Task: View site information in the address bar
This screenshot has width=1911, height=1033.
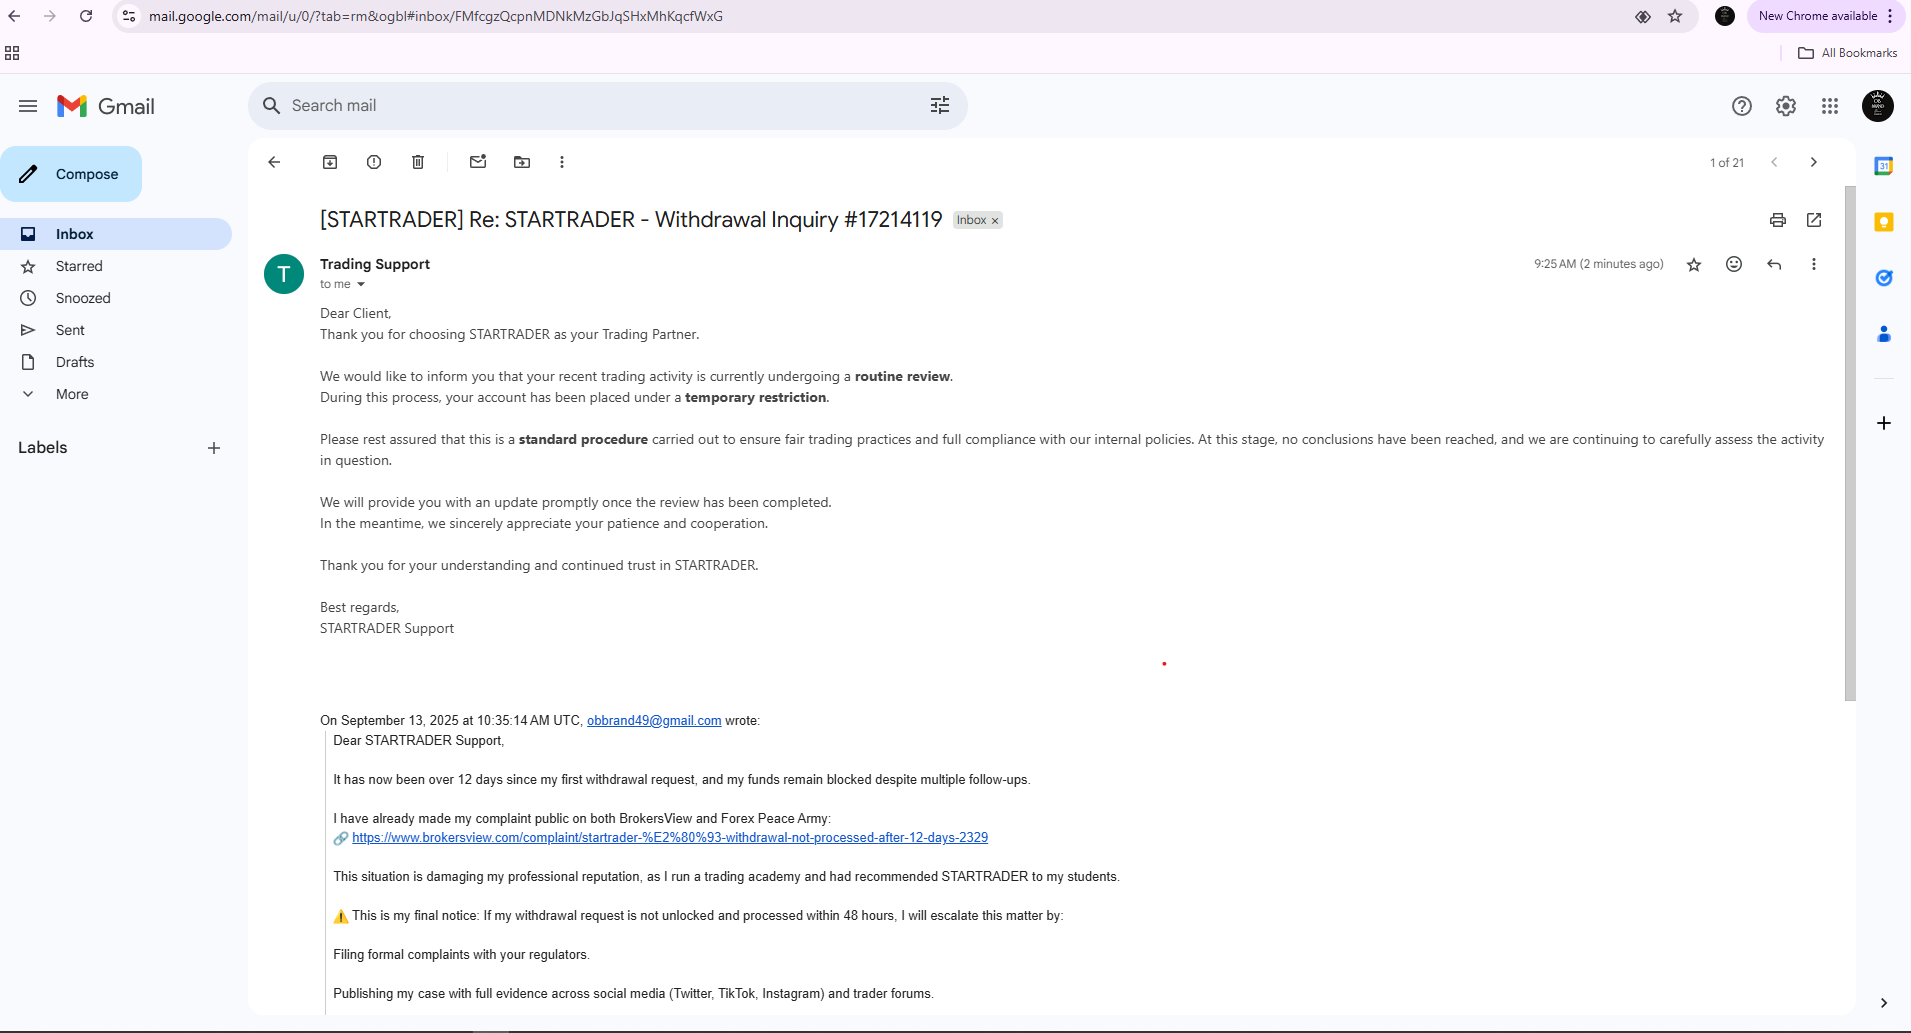Action: click(x=129, y=16)
